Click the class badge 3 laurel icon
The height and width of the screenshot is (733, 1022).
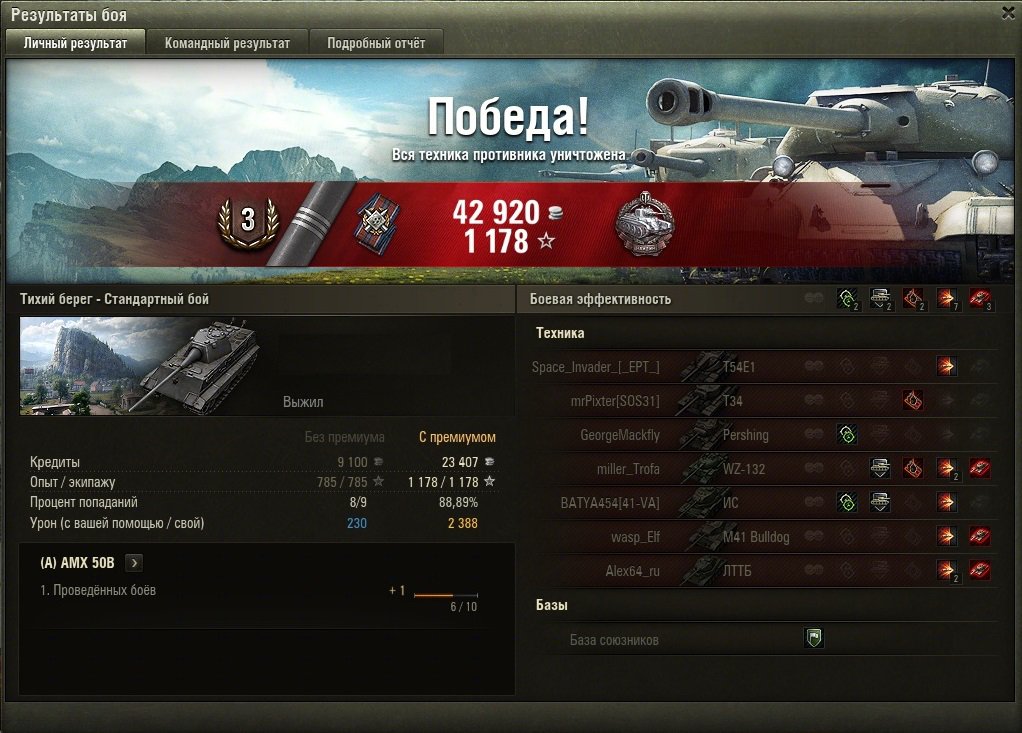pos(248,222)
